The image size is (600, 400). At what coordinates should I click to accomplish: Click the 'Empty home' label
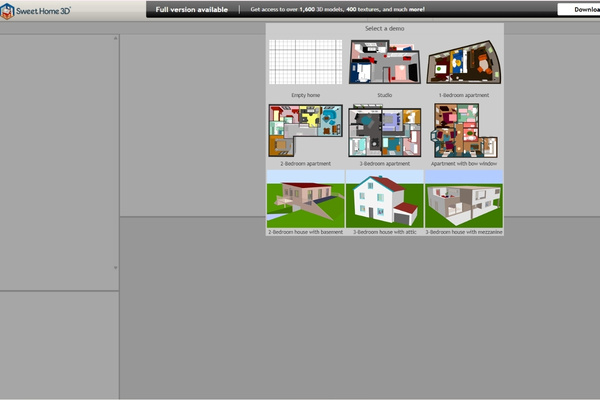(305, 95)
